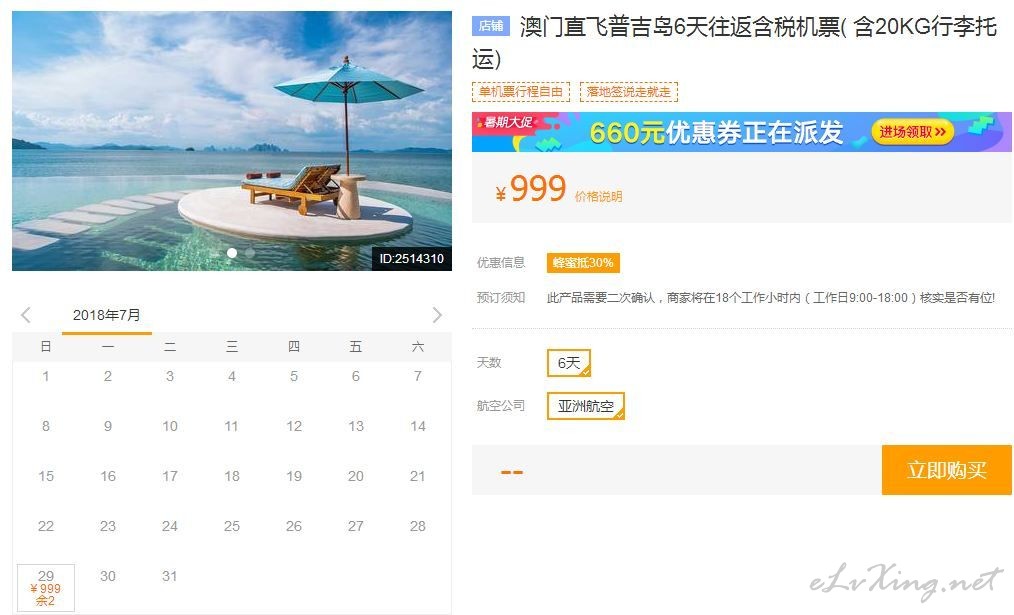
Task: Go to previous month with left arrow
Action: tap(26, 315)
